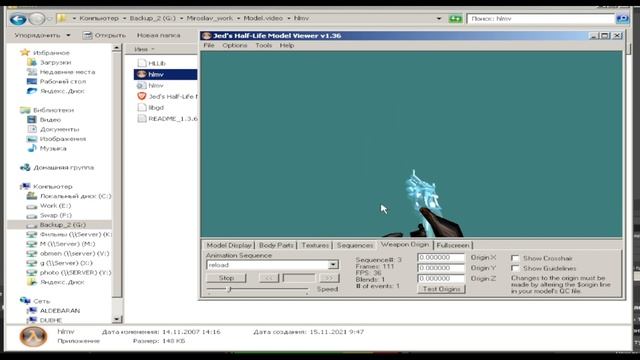Viewport: 640px width, 360px height.
Task: Click the Explorer back arrow button
Action: pyautogui.click(x=18, y=19)
